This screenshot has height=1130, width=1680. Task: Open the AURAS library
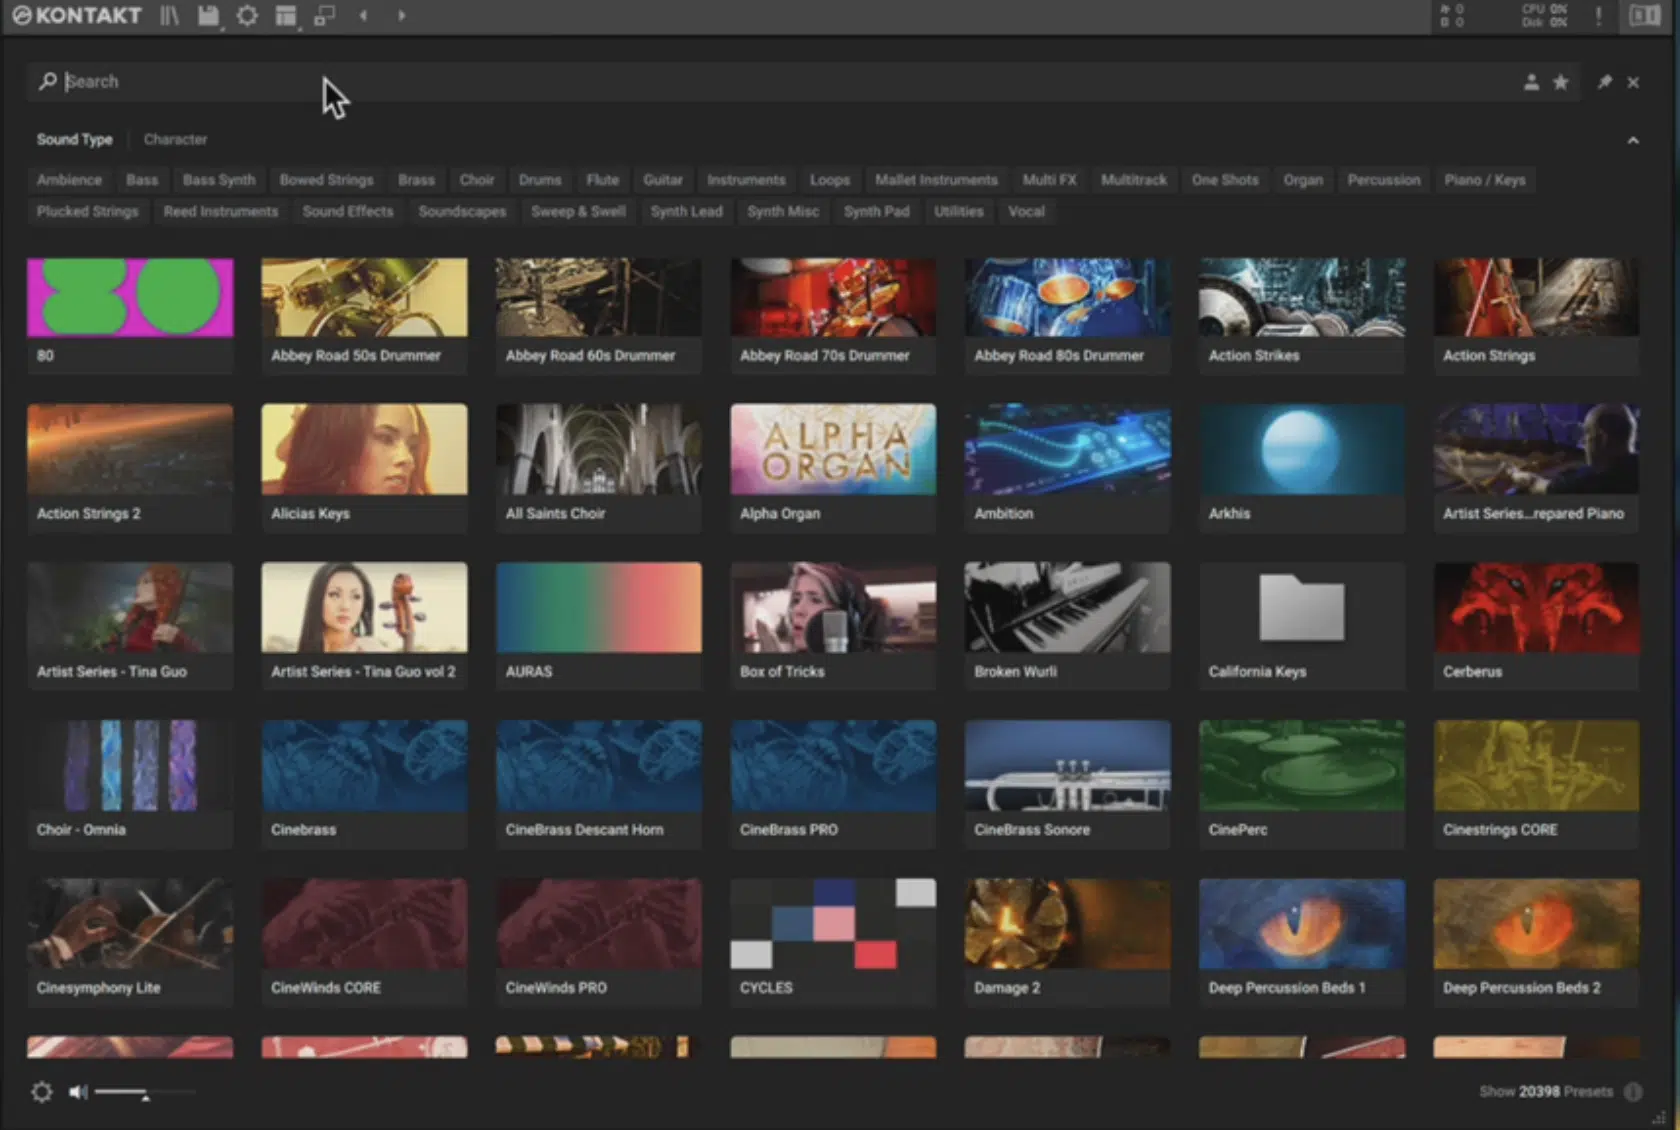coord(599,626)
